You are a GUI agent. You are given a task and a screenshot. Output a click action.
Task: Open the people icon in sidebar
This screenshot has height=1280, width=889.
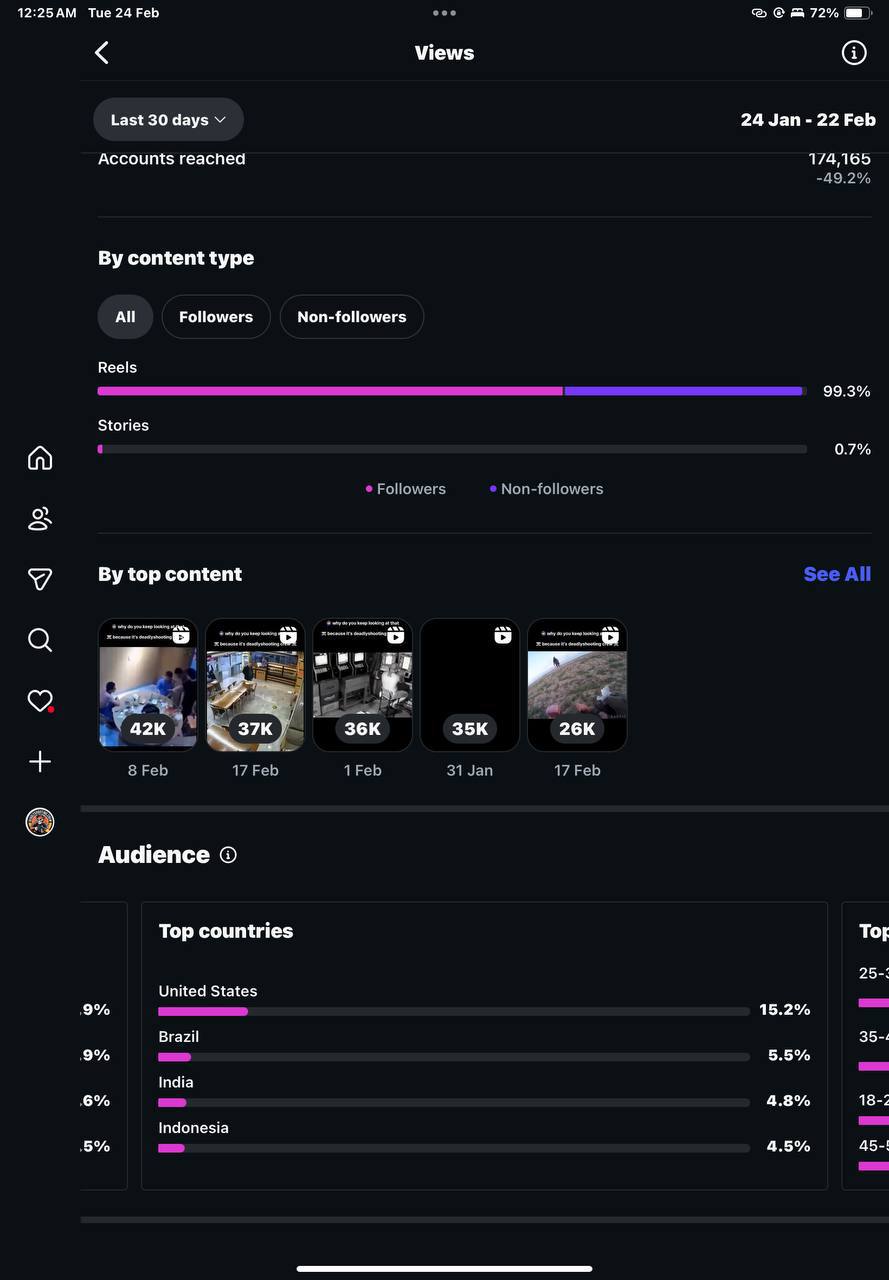[x=40, y=519]
